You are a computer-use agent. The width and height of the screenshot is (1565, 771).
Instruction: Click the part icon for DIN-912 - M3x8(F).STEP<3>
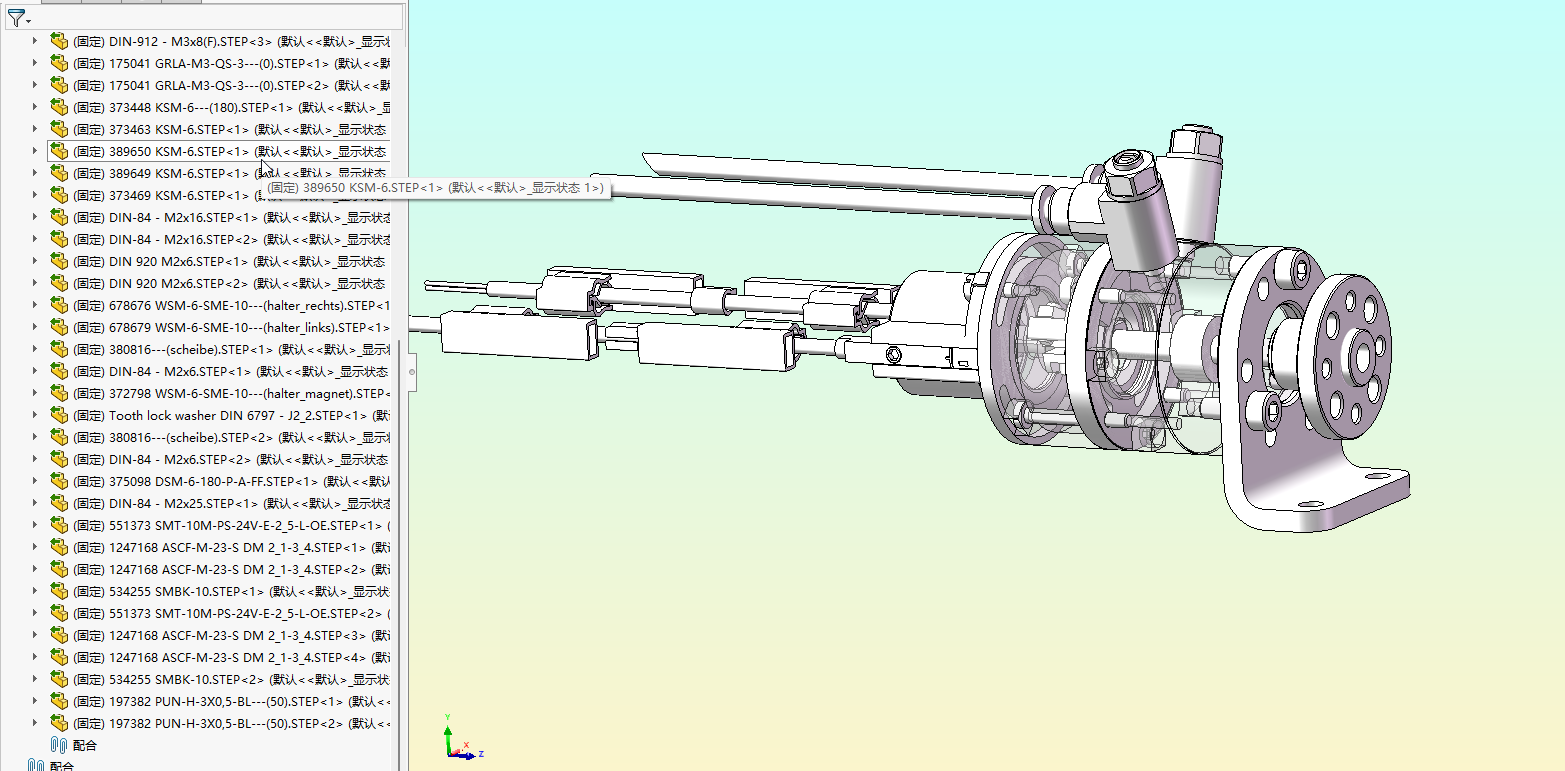[x=59, y=41]
